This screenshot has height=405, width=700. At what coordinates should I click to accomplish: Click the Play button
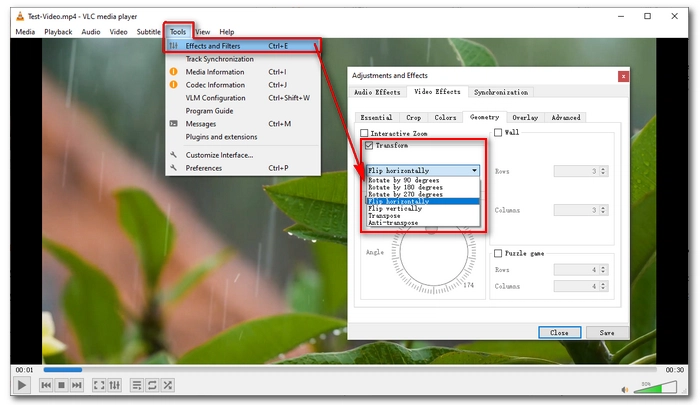coord(21,385)
